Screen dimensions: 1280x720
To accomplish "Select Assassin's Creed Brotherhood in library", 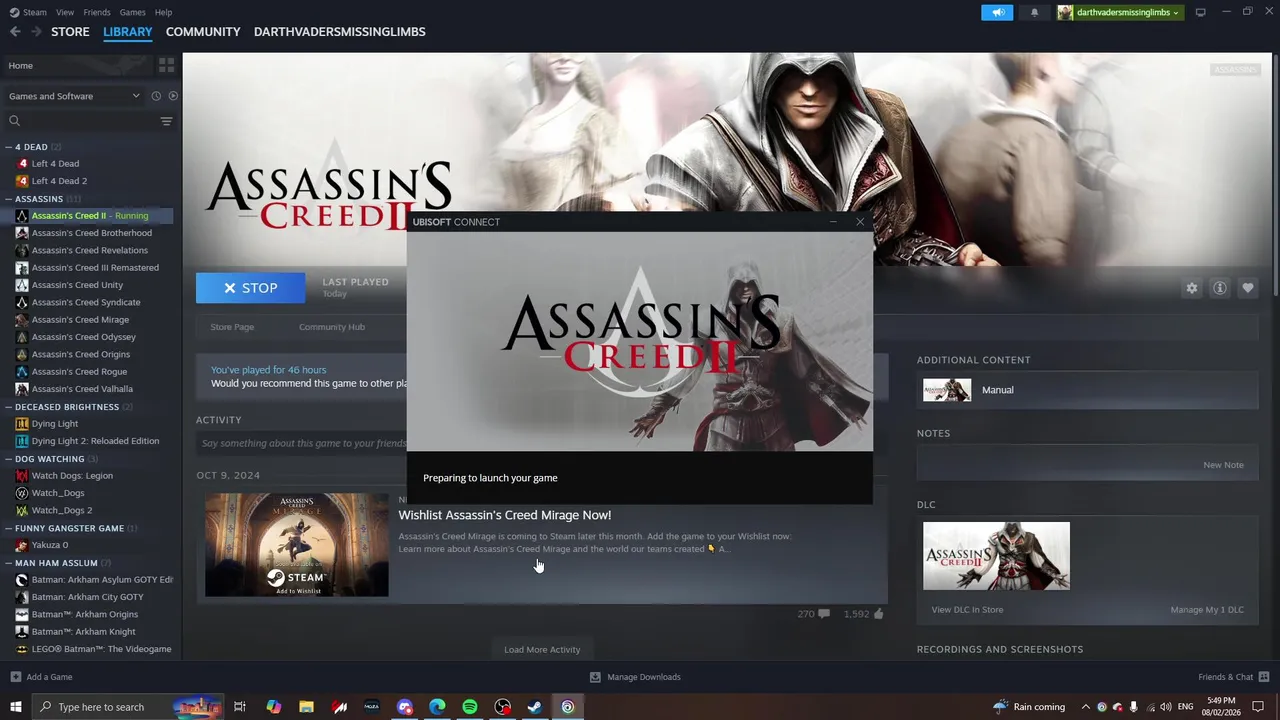I will click(x=92, y=233).
